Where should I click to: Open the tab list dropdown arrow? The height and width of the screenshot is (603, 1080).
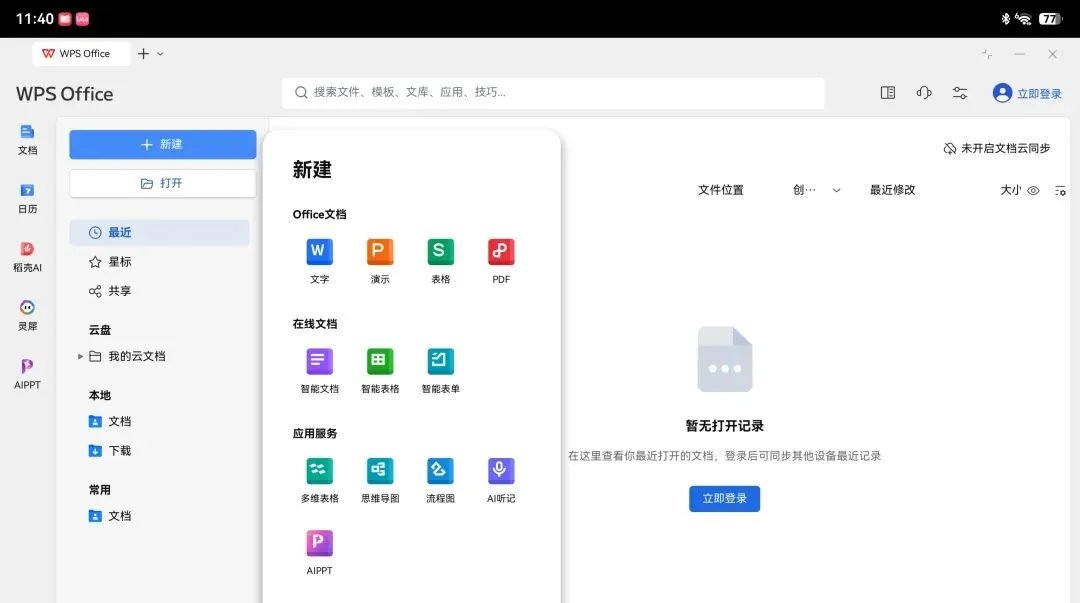click(160, 53)
